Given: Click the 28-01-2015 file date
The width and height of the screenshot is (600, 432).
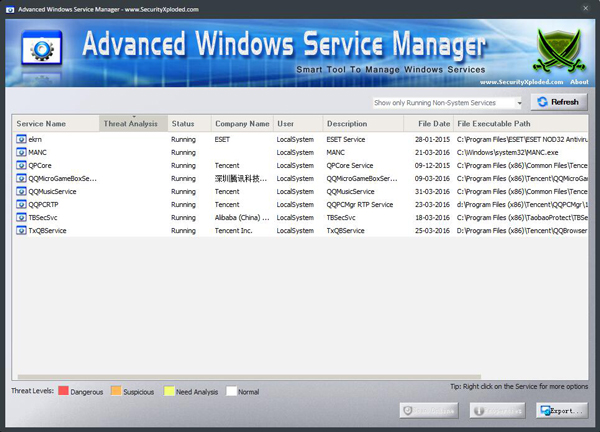Looking at the screenshot, I should tap(432, 139).
